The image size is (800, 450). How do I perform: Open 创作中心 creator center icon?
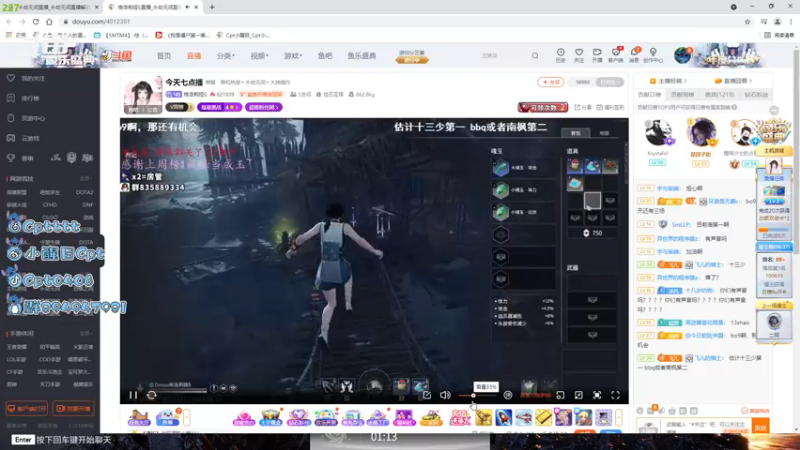[x=653, y=55]
